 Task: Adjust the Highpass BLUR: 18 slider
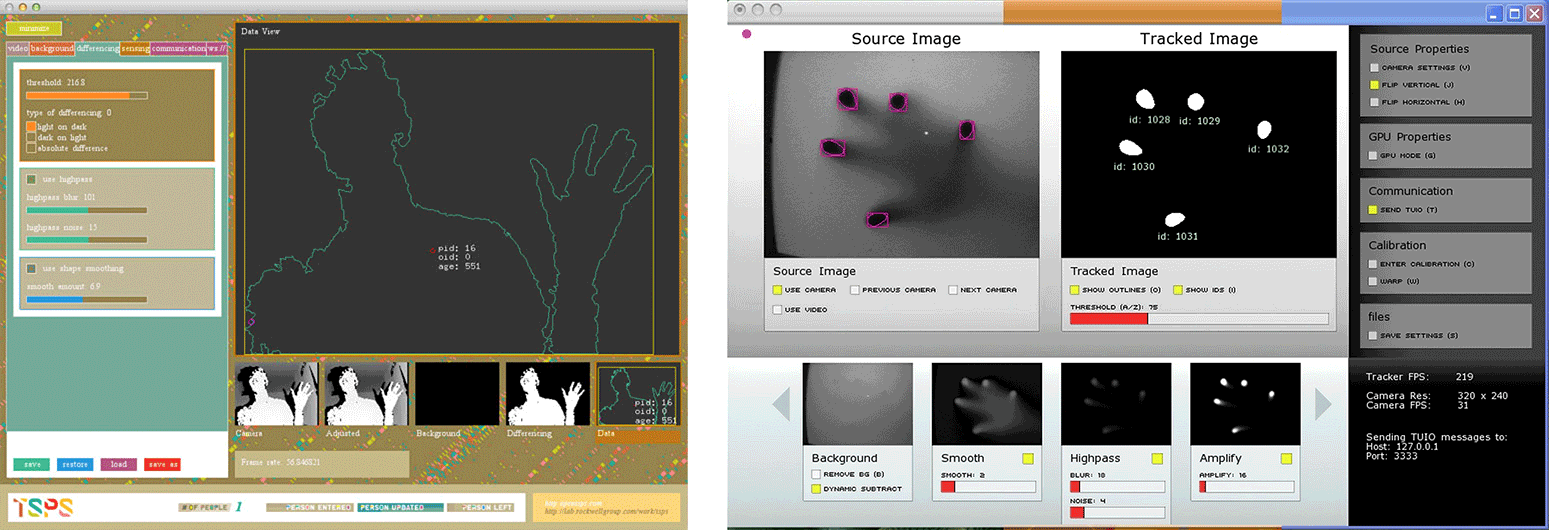(1117, 487)
